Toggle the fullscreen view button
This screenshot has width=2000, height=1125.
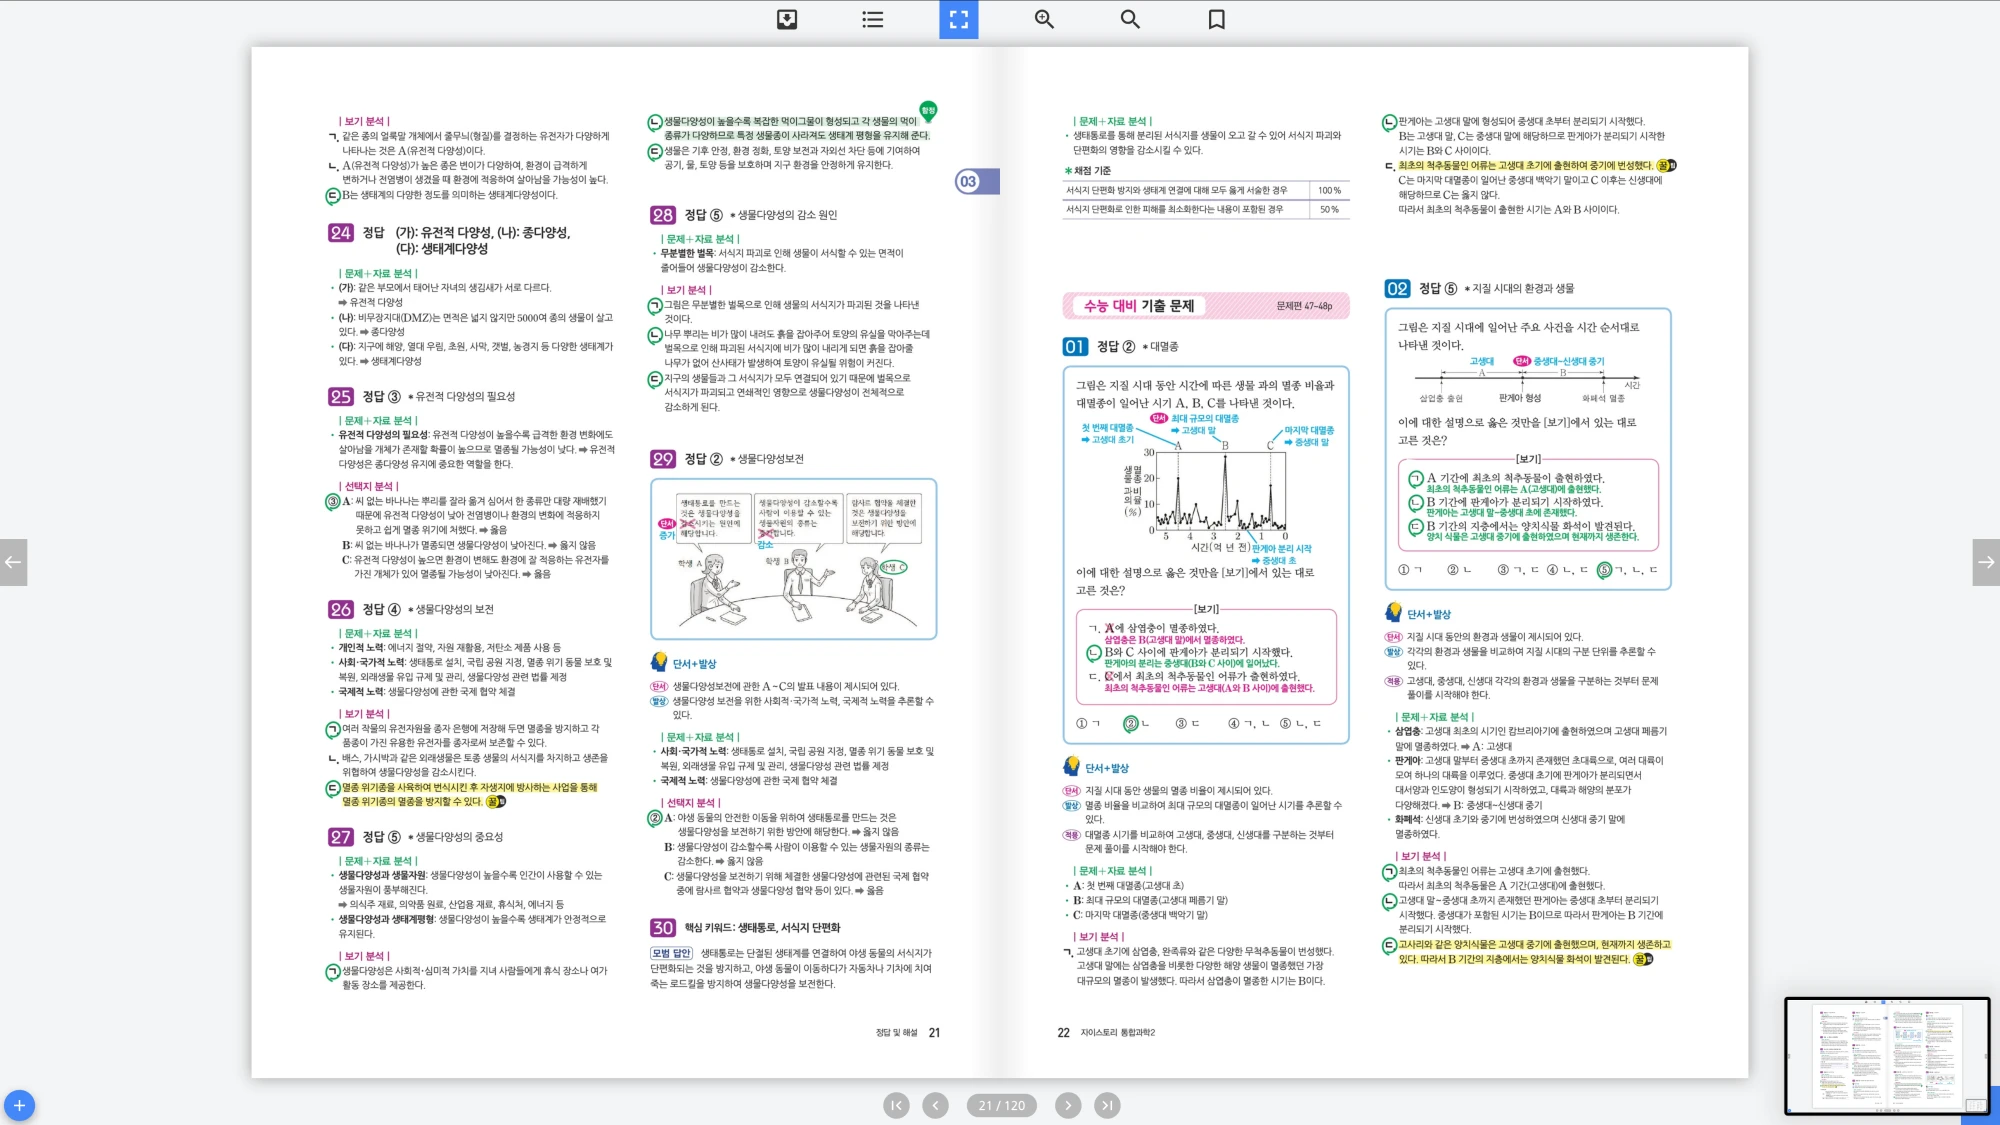[x=958, y=19]
